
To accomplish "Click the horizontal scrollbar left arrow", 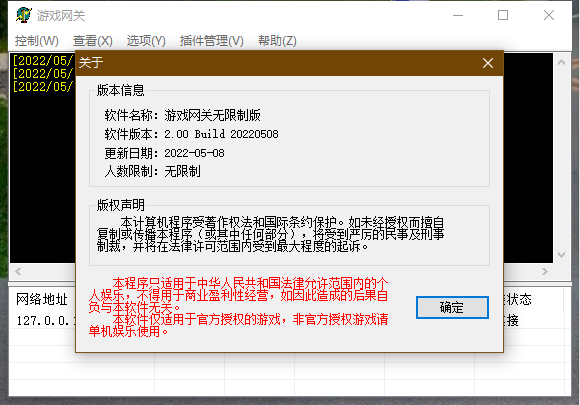I will coord(18,271).
